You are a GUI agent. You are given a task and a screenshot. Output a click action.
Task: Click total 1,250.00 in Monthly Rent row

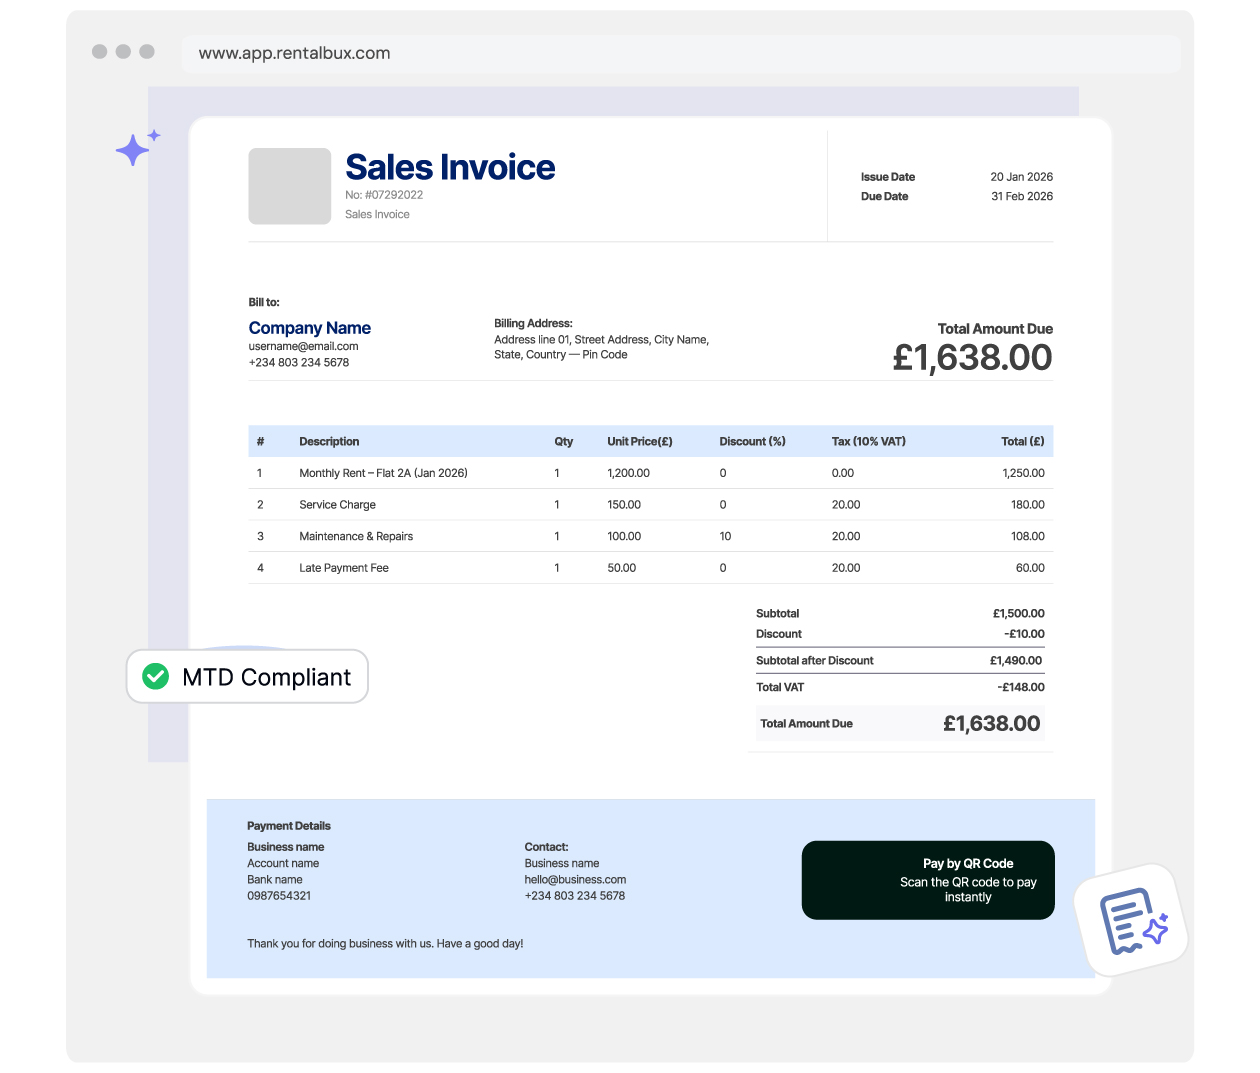click(1024, 473)
